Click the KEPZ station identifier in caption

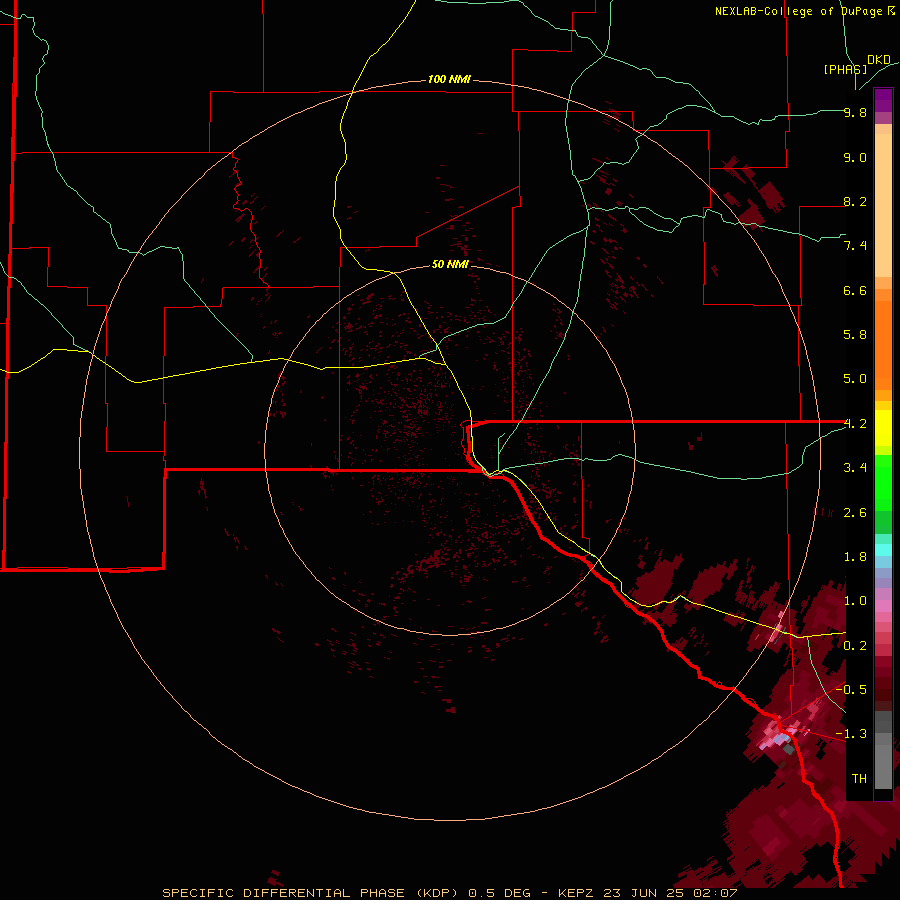pyautogui.click(x=574, y=893)
